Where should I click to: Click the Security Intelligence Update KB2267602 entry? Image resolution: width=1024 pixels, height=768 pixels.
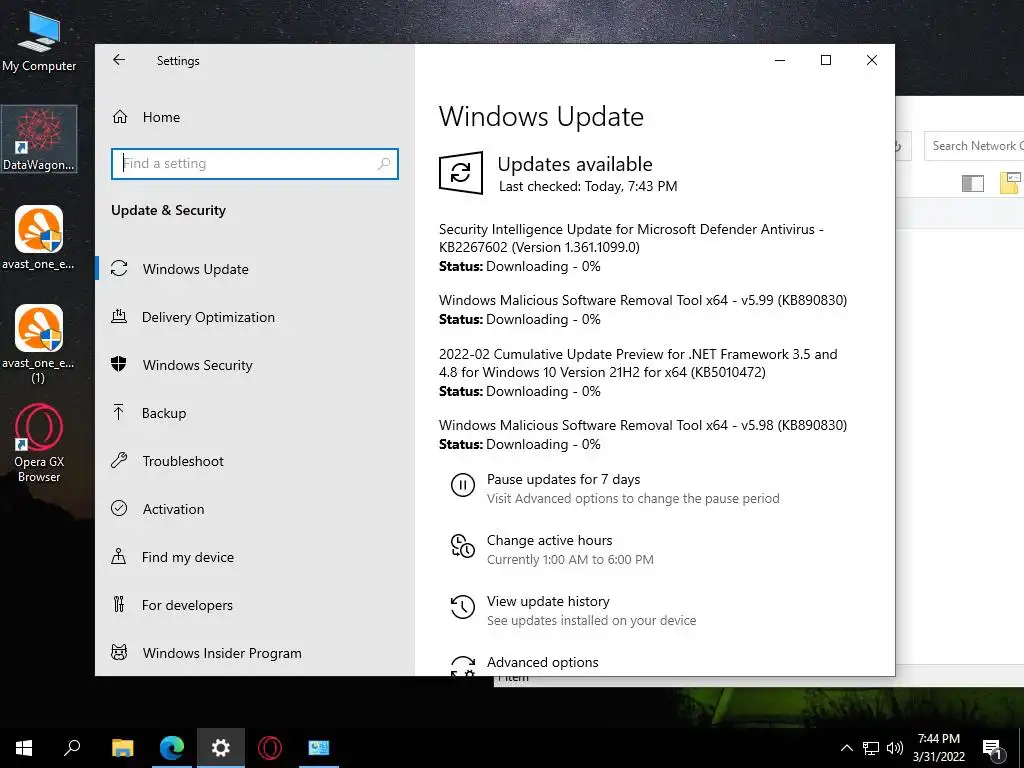631,248
